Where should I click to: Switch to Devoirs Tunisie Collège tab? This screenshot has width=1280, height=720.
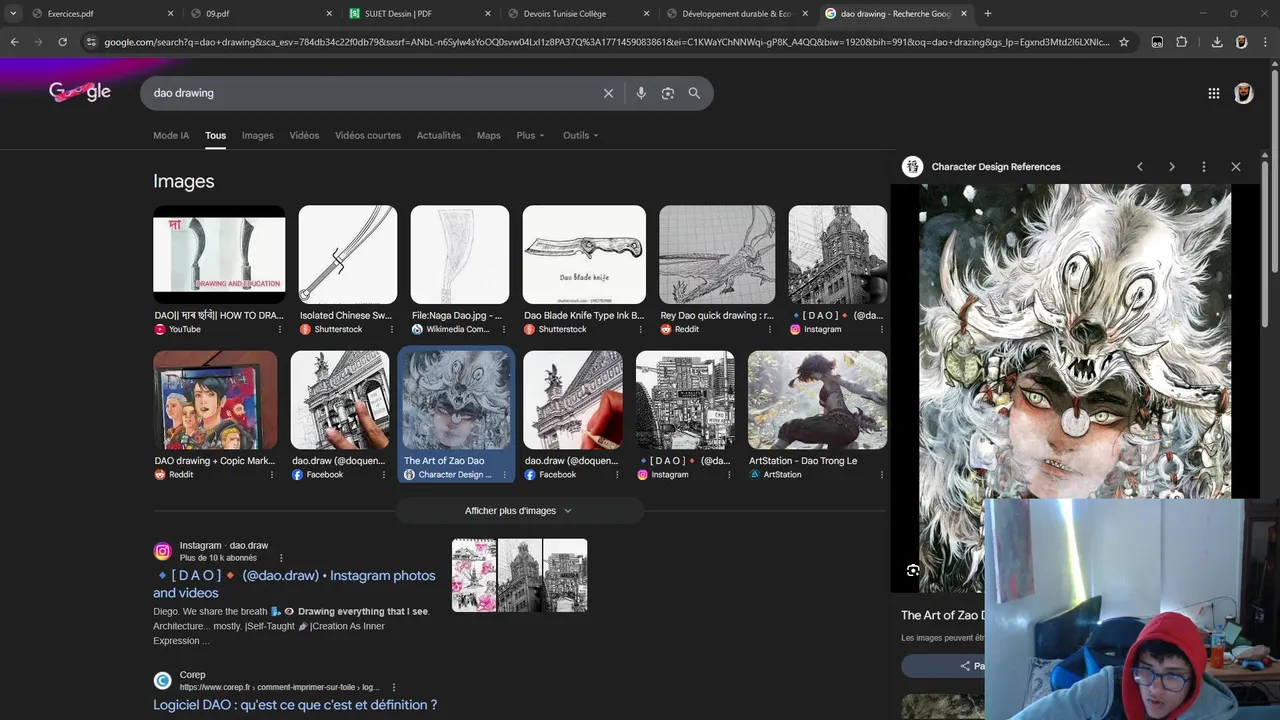pos(578,14)
